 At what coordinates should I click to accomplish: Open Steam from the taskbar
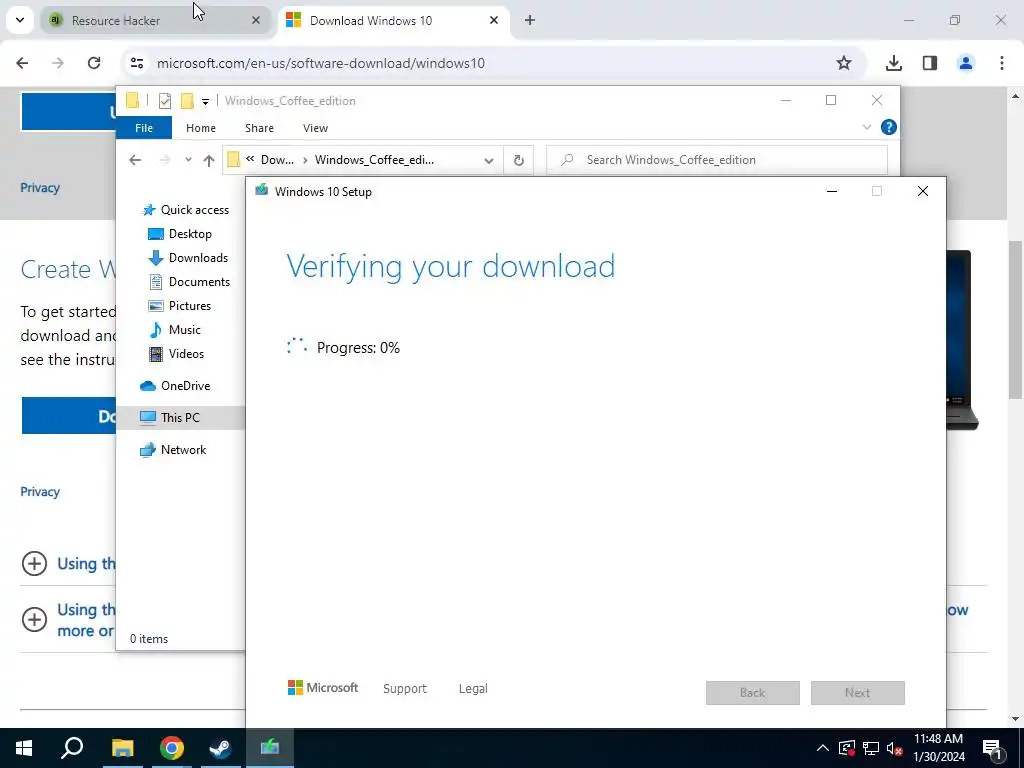(x=220, y=748)
